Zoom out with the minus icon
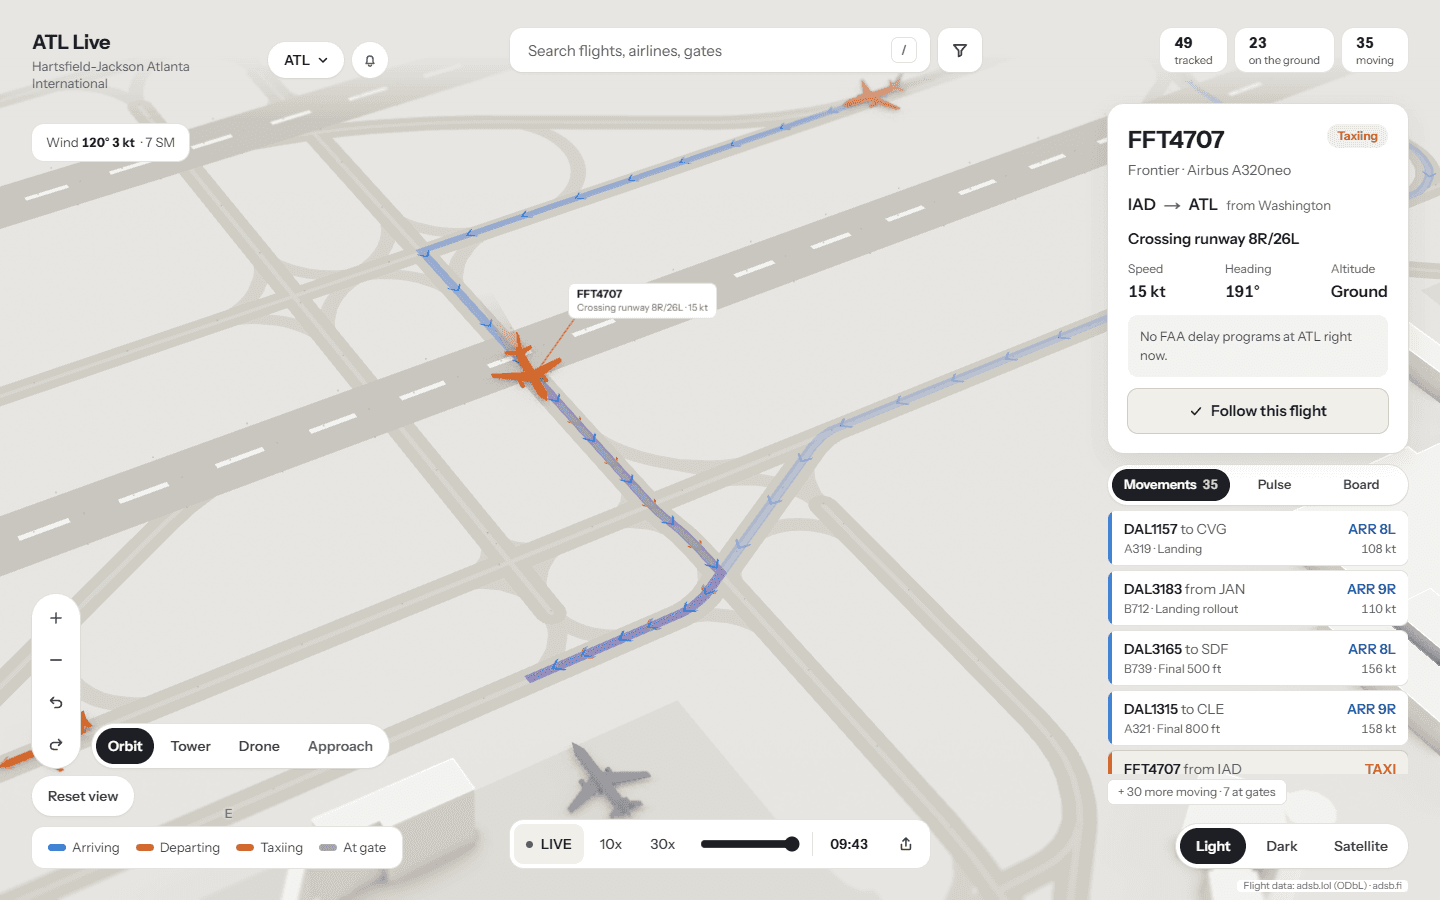 pyautogui.click(x=56, y=660)
